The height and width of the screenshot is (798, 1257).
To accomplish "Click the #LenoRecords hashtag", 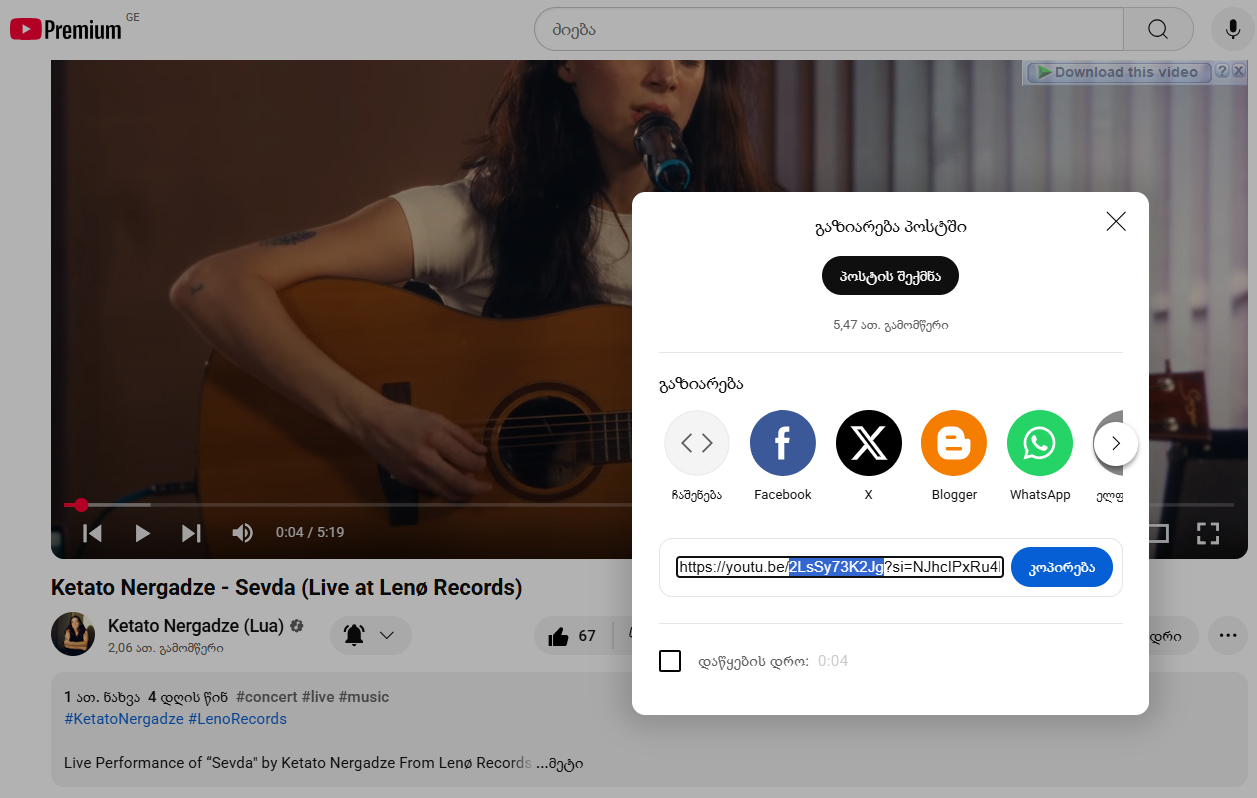I will (x=237, y=719).
